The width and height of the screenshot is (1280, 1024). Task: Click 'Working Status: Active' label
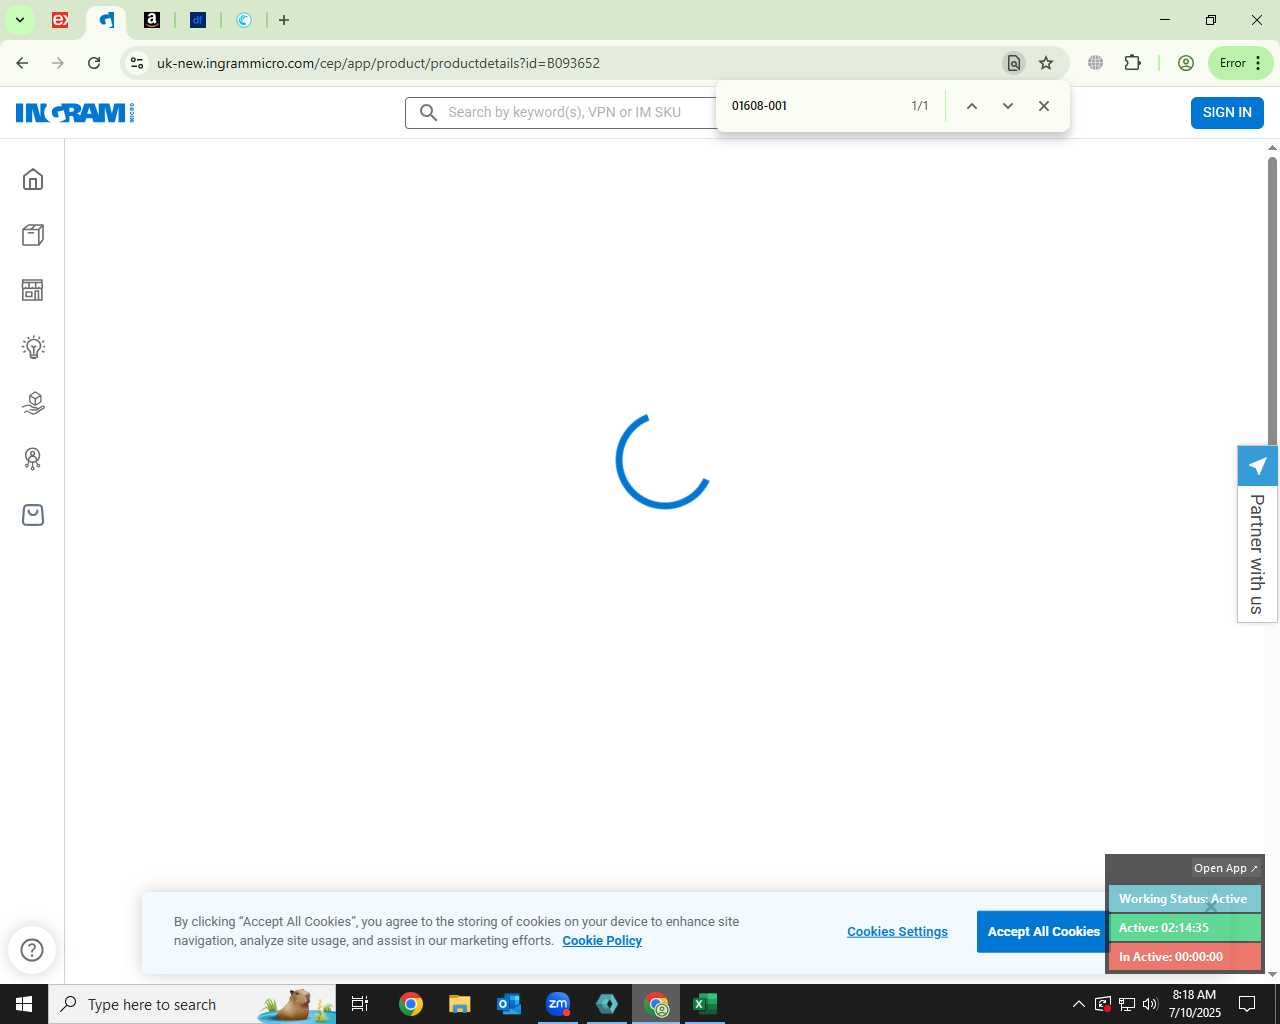[1183, 899]
